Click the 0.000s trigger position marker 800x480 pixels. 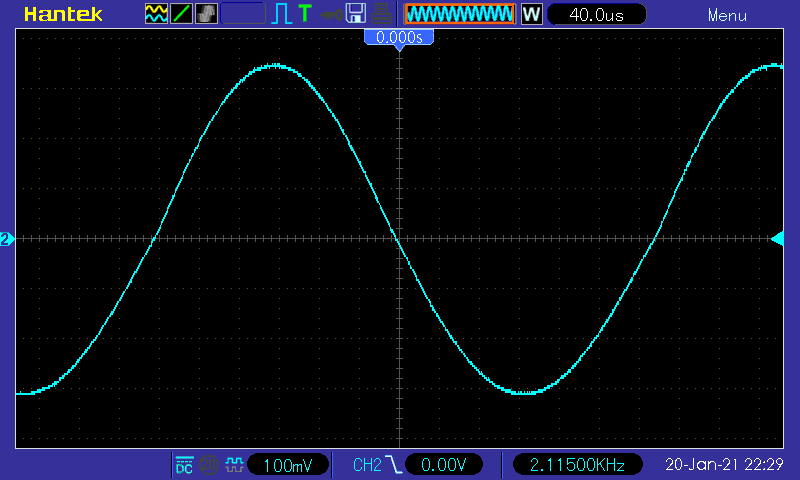pyautogui.click(x=399, y=38)
